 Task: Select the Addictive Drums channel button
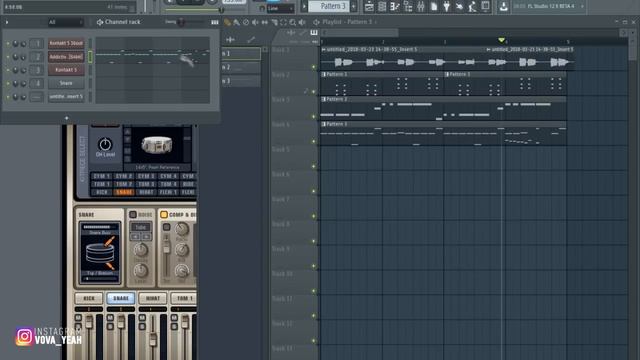(x=66, y=57)
